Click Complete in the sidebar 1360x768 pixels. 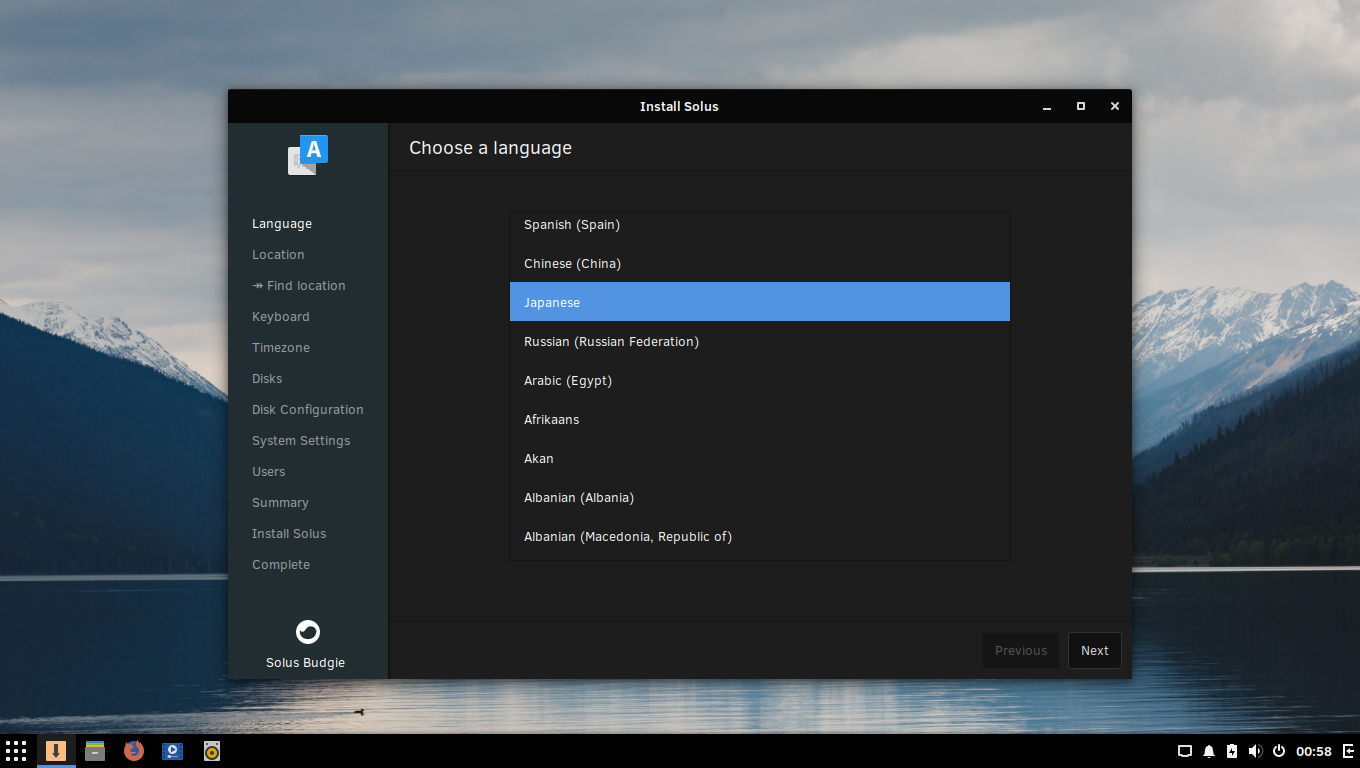coord(281,565)
